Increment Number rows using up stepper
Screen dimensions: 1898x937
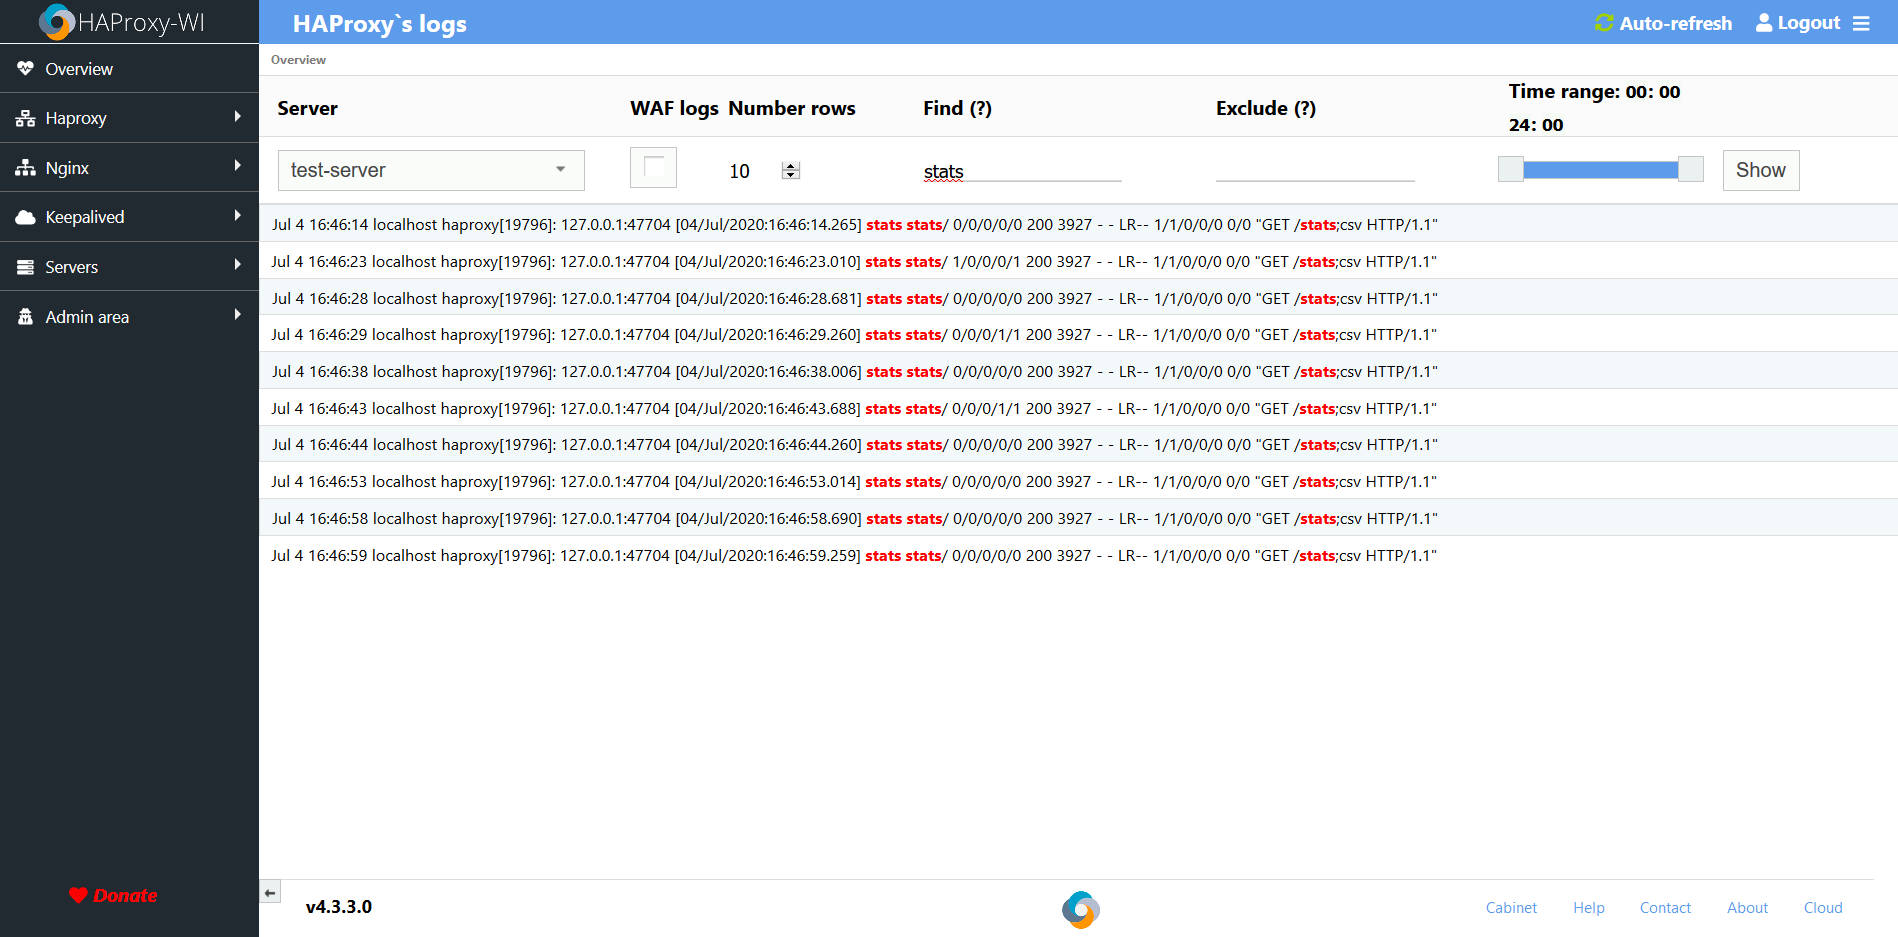point(790,164)
